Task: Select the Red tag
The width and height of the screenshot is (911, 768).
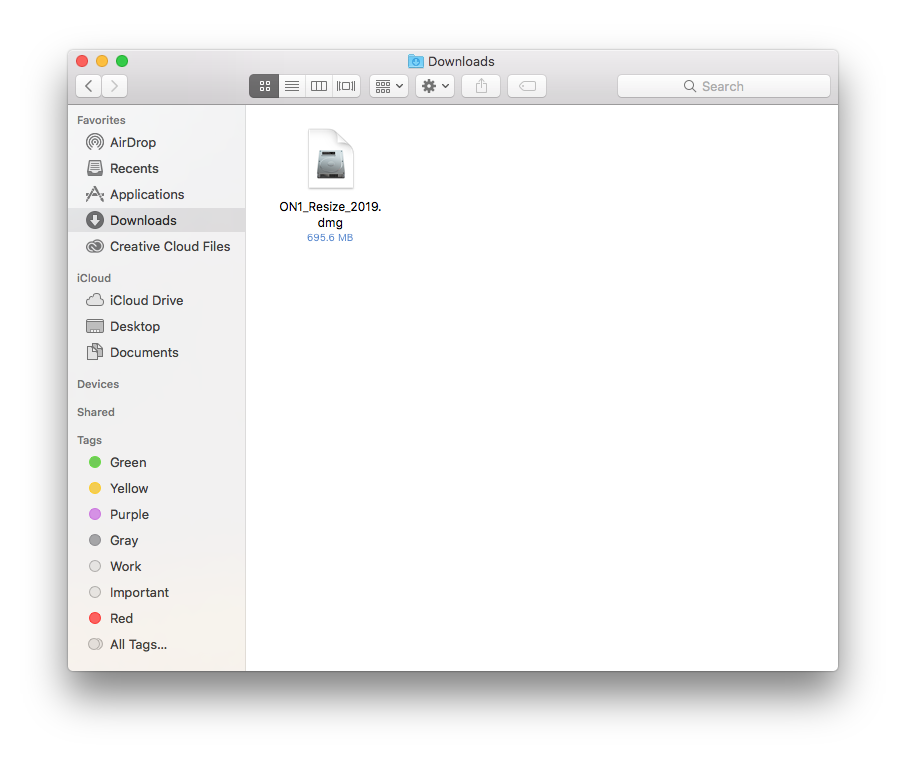Action: click(156, 619)
